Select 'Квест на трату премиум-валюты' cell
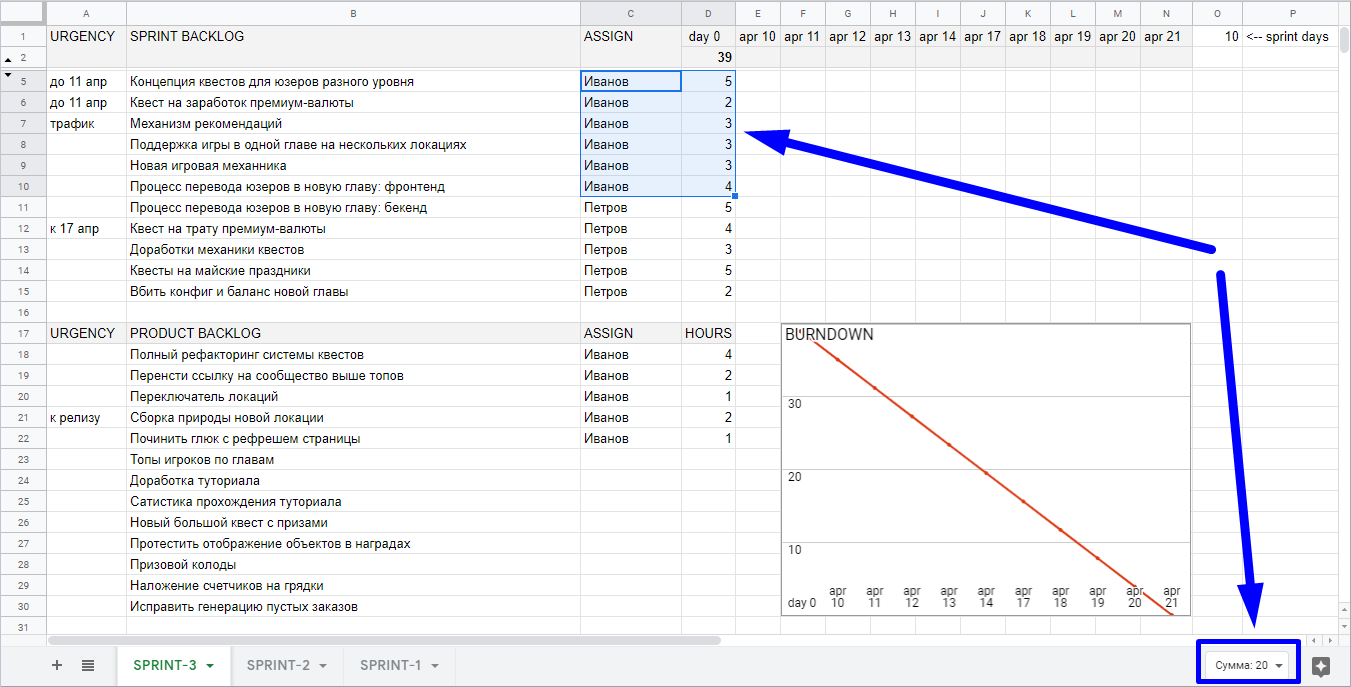 click(353, 228)
